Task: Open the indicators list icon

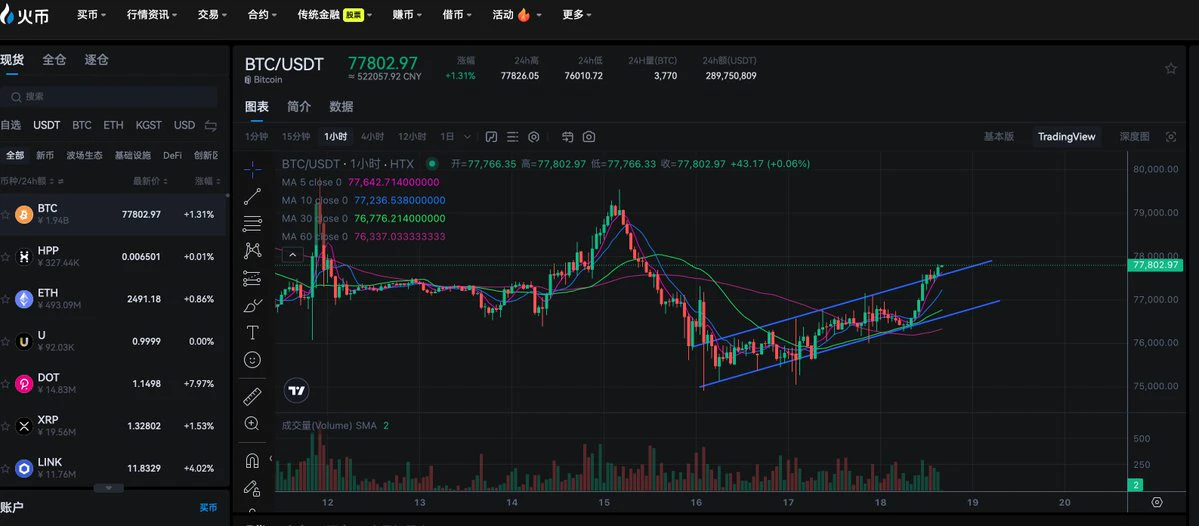Action: (x=512, y=137)
